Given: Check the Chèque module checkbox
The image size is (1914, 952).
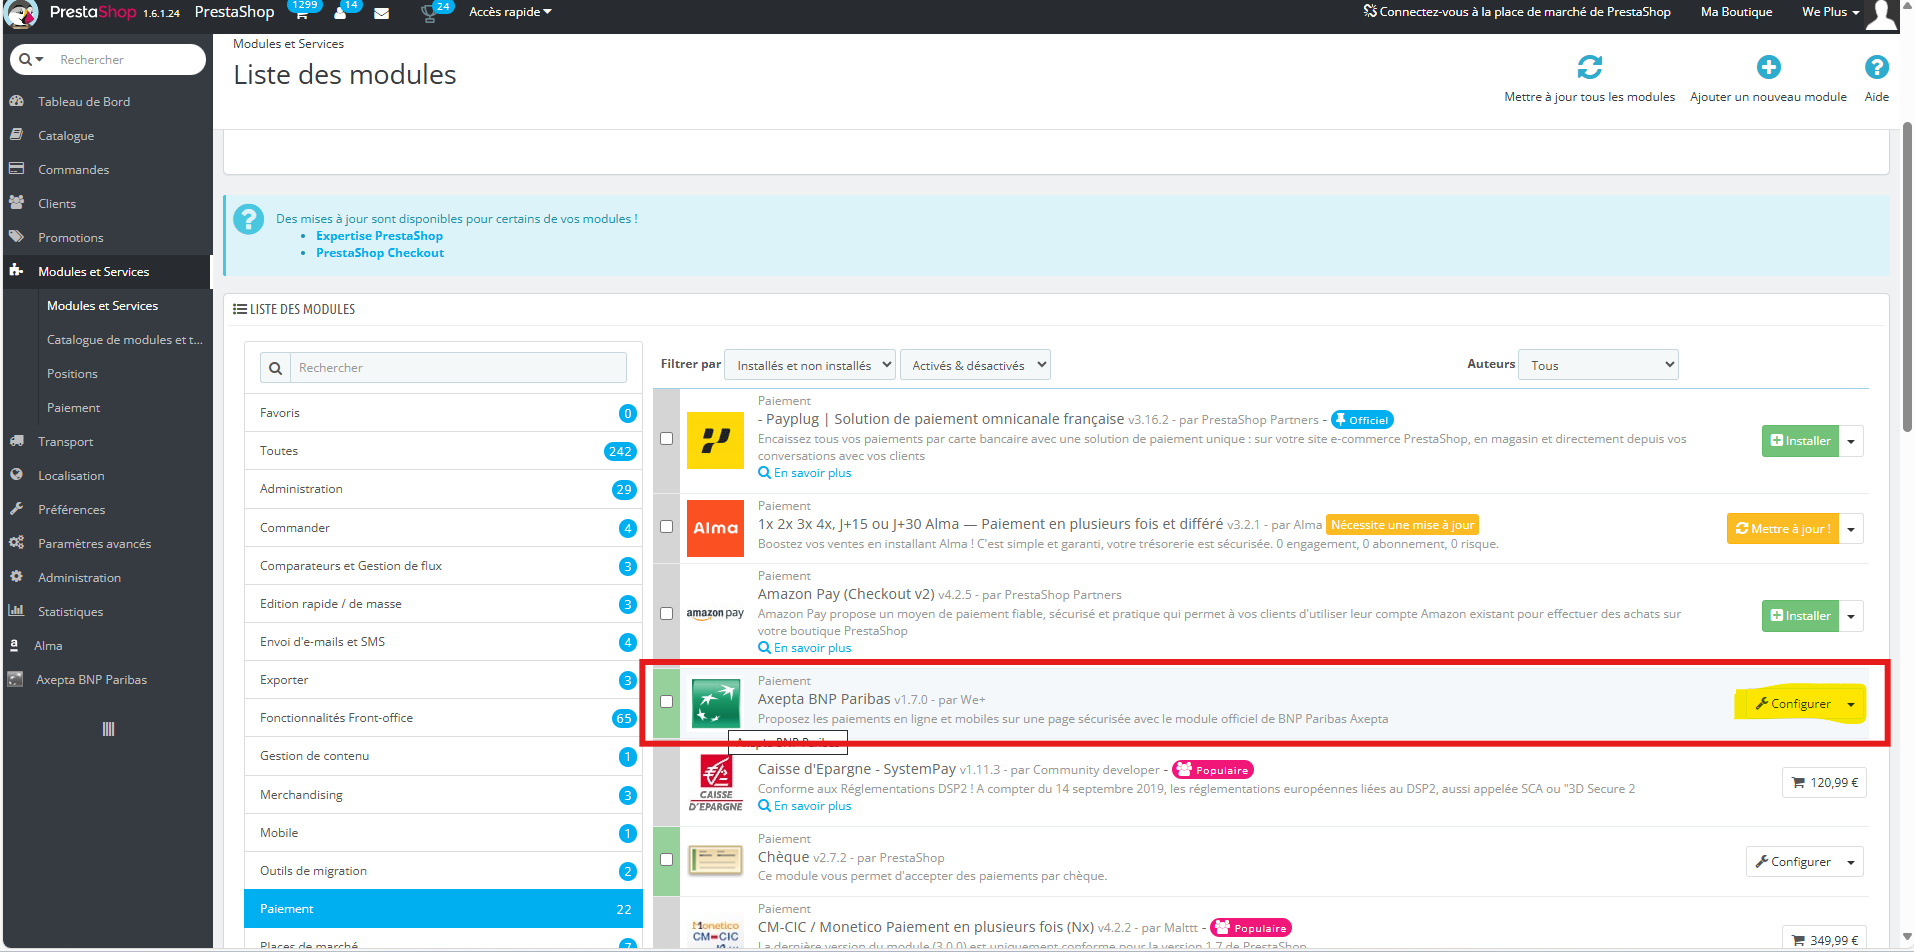Looking at the screenshot, I should tap(667, 859).
